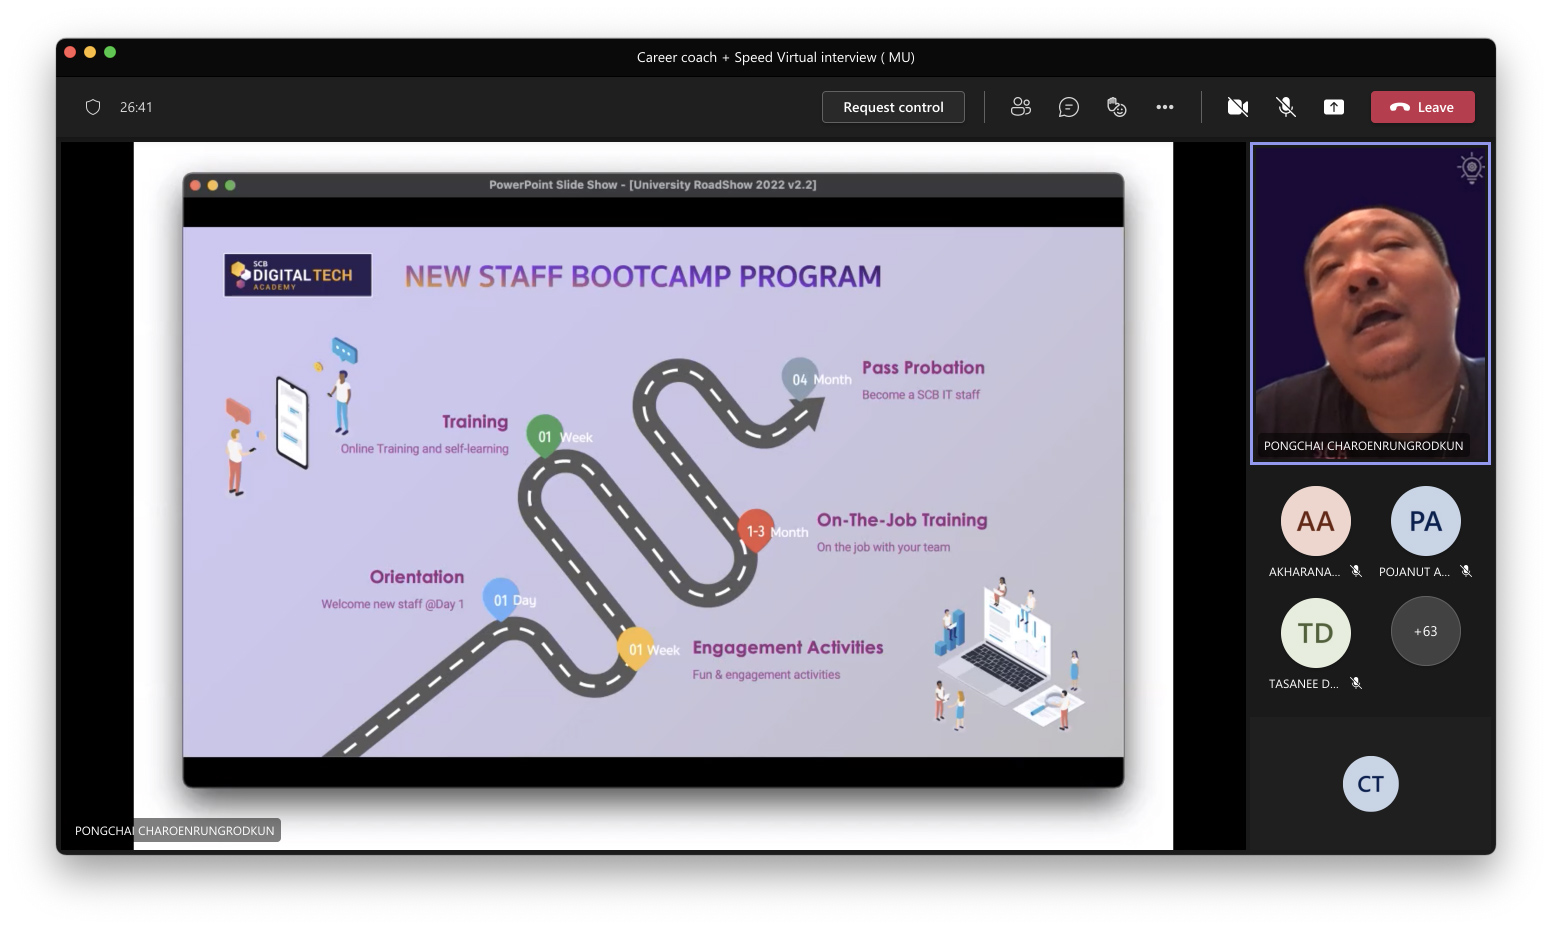Viewport: 1552px width, 929px height.
Task: Select the AA participant avatar
Action: (x=1315, y=521)
